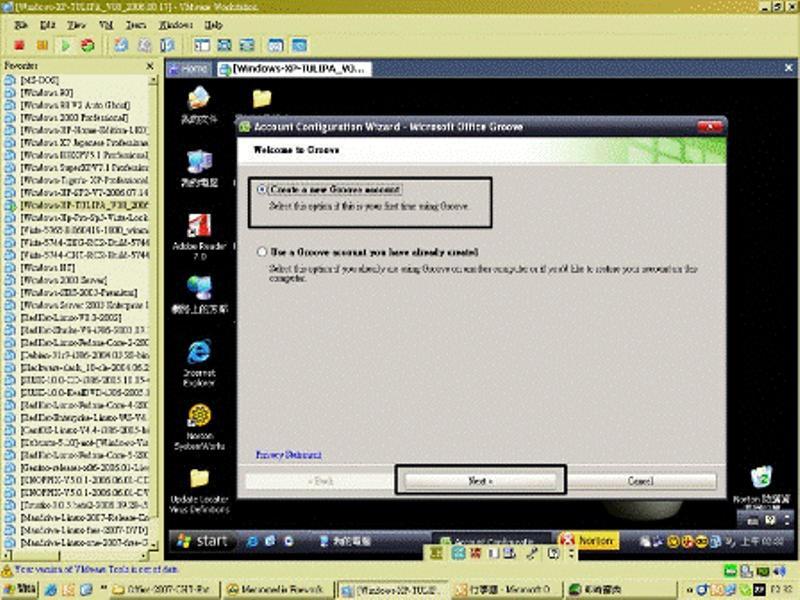800x600 pixels.
Task: Select [MS-DOS] in Favorites list
Action: pos(39,80)
